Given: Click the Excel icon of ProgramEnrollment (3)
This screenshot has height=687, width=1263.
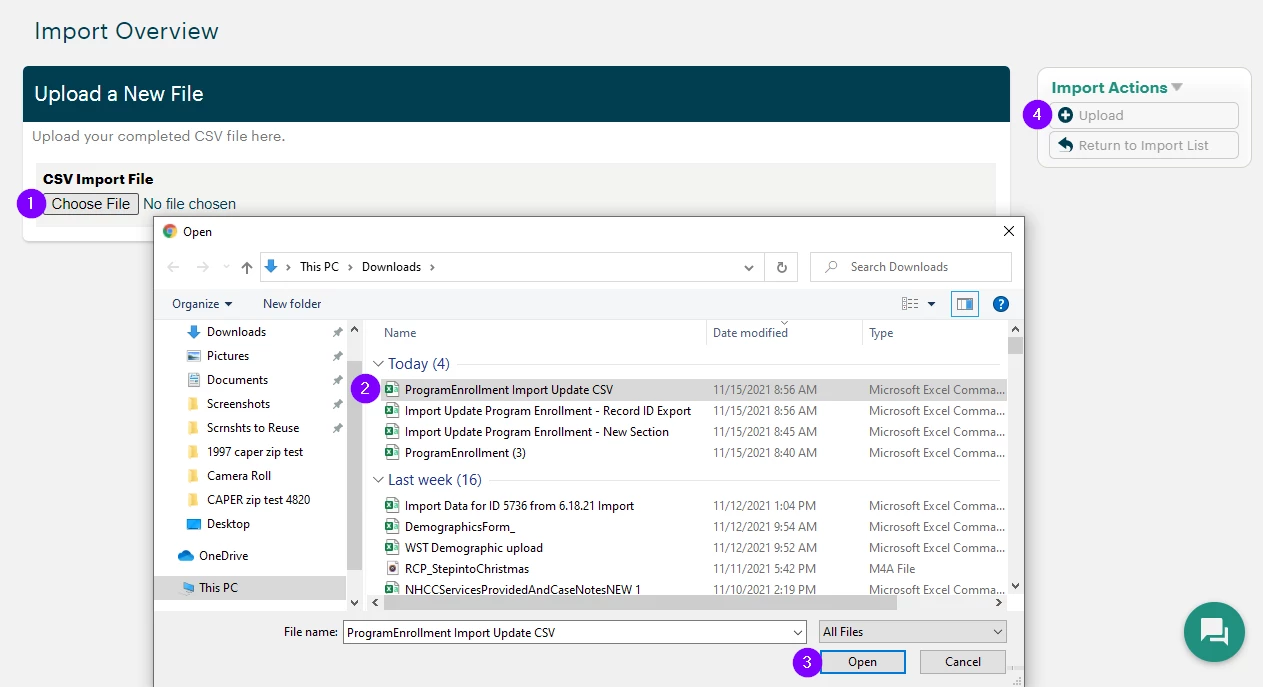Looking at the screenshot, I should point(392,453).
